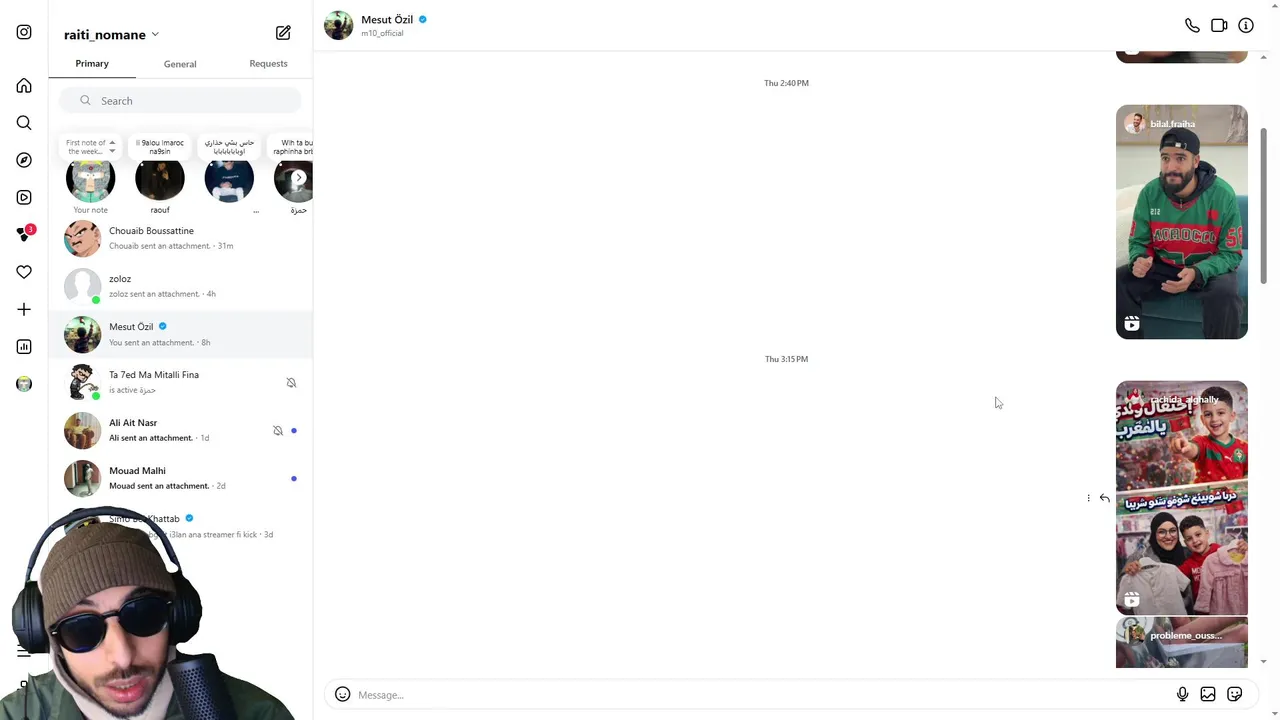Open sticker or GIF picker icon
This screenshot has height=720, width=1280.
coord(1235,694)
